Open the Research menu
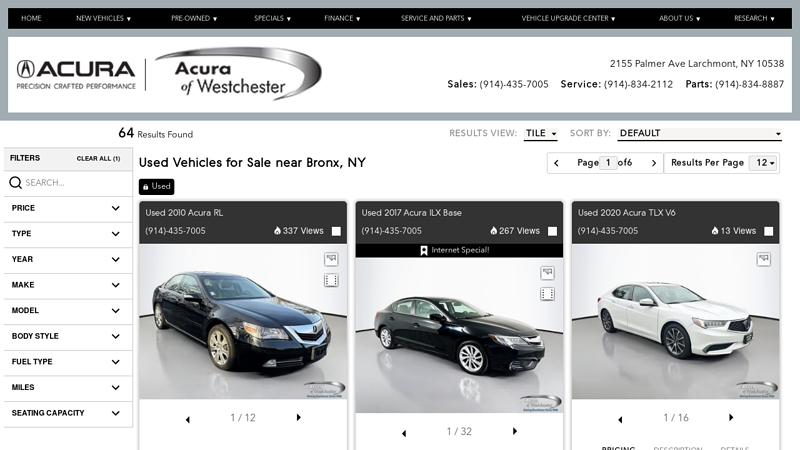The image size is (800, 450). (x=754, y=18)
